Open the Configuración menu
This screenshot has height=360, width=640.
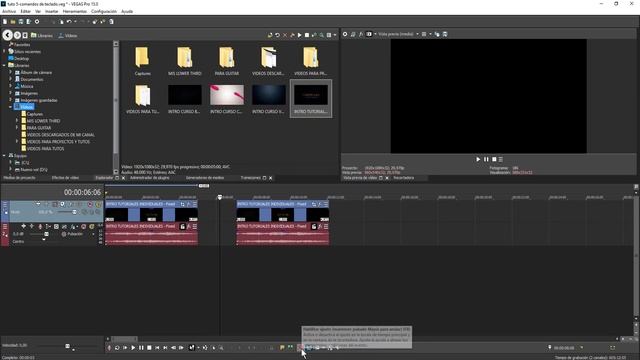pyautogui.click(x=104, y=11)
